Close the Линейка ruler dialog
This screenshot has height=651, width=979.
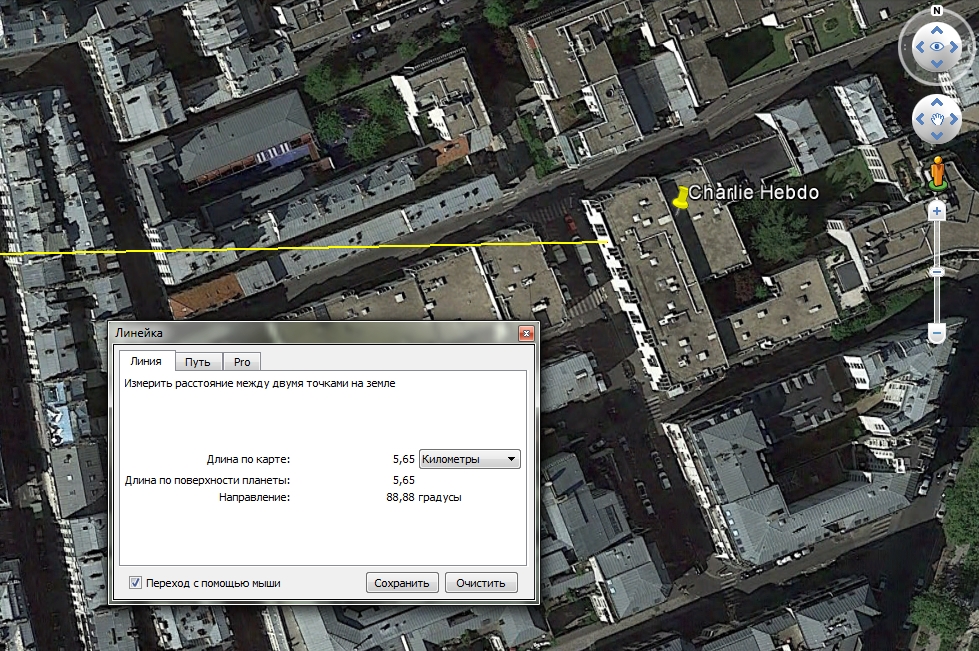526,333
